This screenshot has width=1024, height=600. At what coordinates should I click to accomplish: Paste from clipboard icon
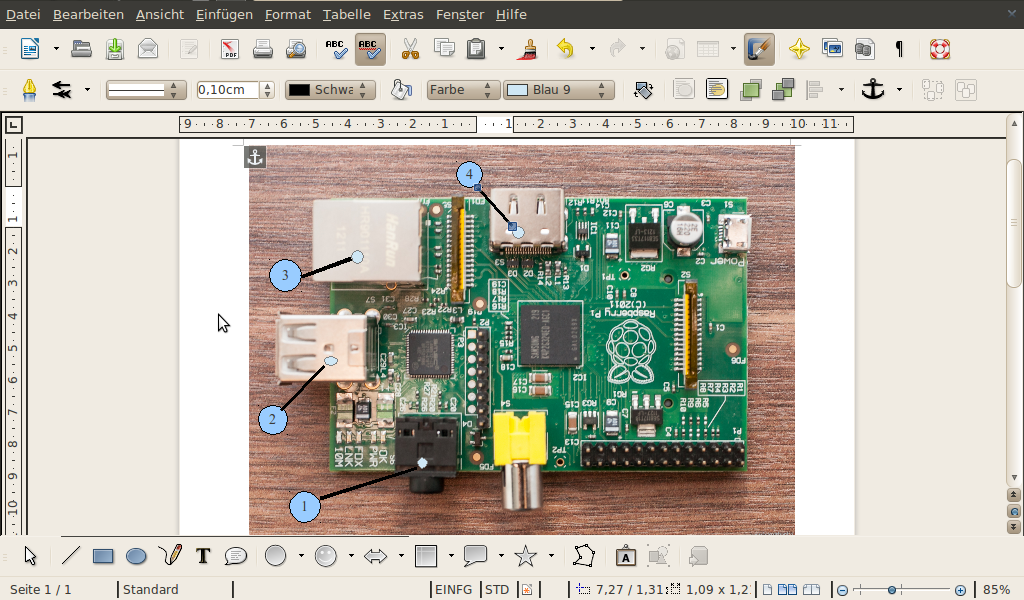[476, 49]
